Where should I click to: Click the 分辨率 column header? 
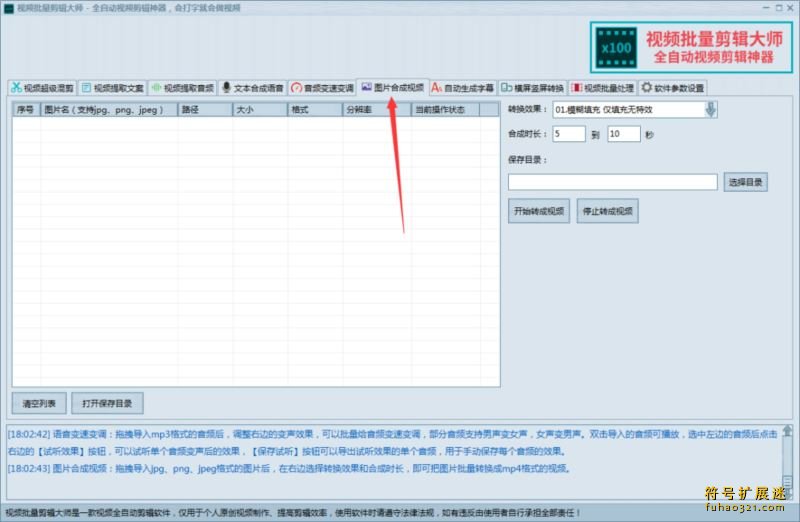(x=377, y=110)
